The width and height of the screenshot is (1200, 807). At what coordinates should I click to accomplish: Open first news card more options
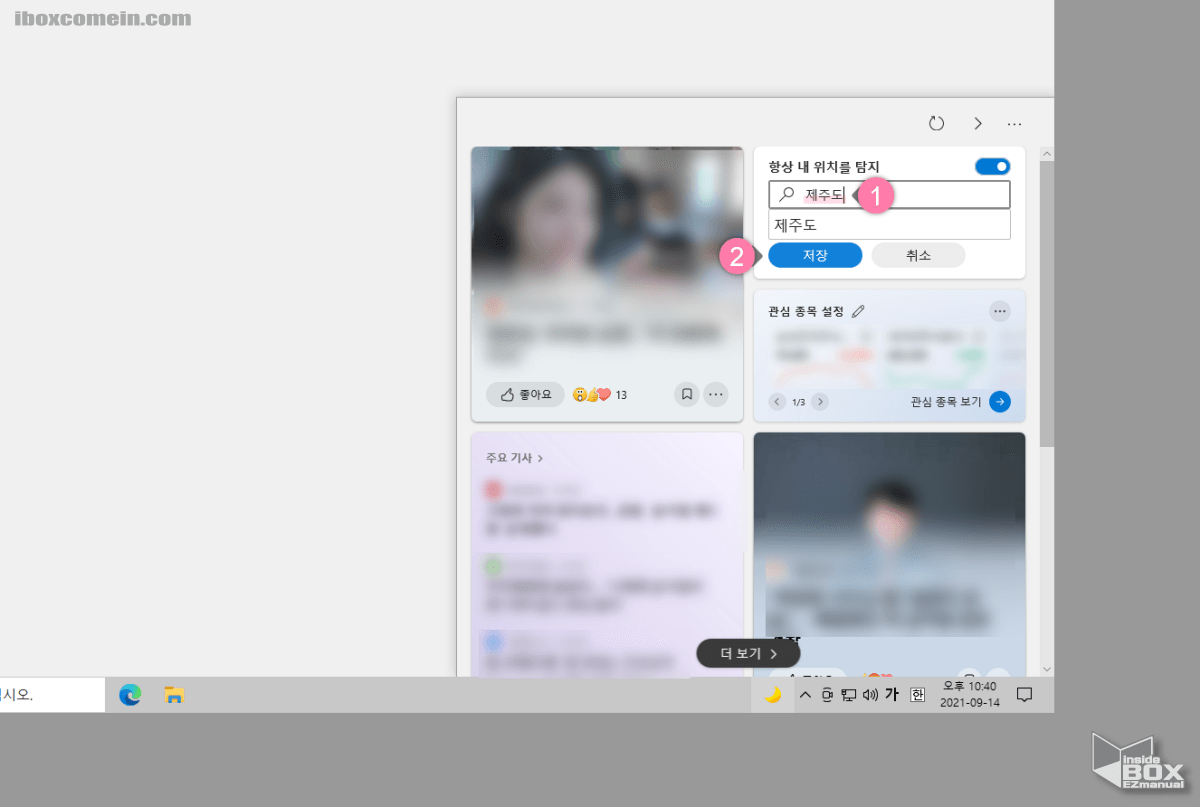[716, 394]
